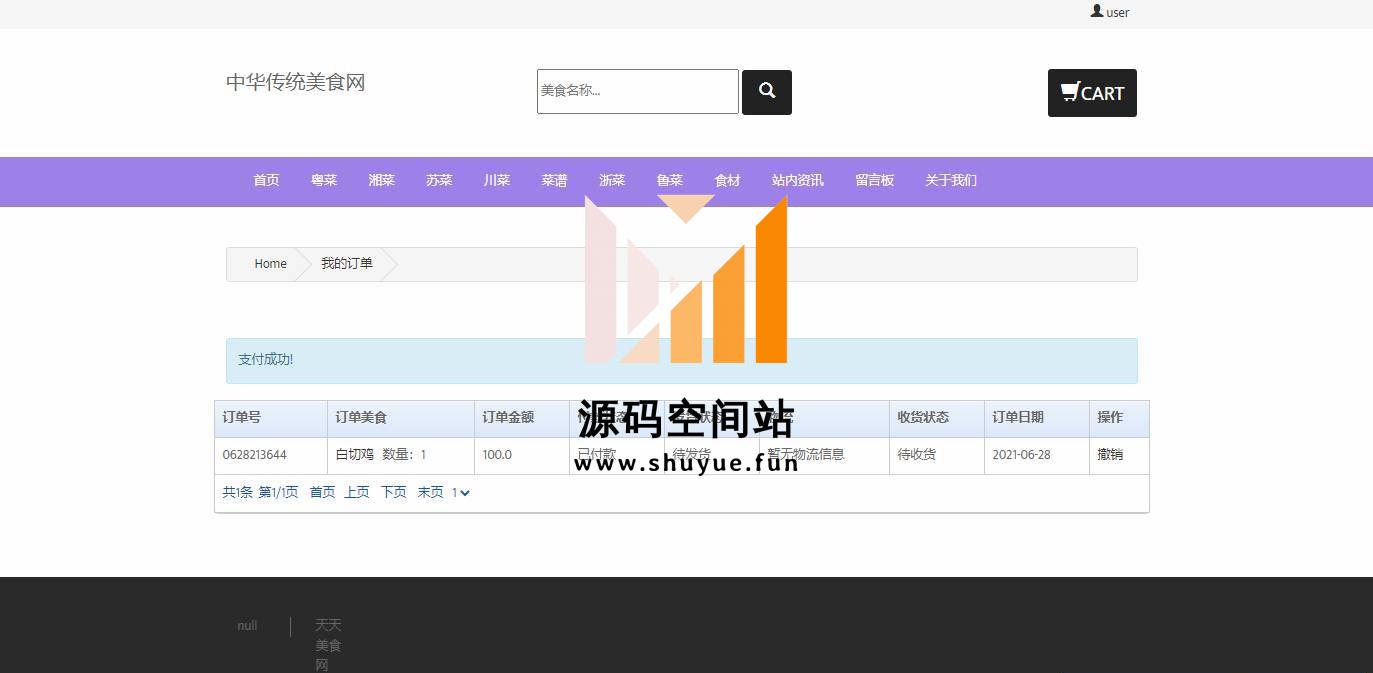Click the Home breadcrumb link
1373x673 pixels.
pyautogui.click(x=270, y=264)
